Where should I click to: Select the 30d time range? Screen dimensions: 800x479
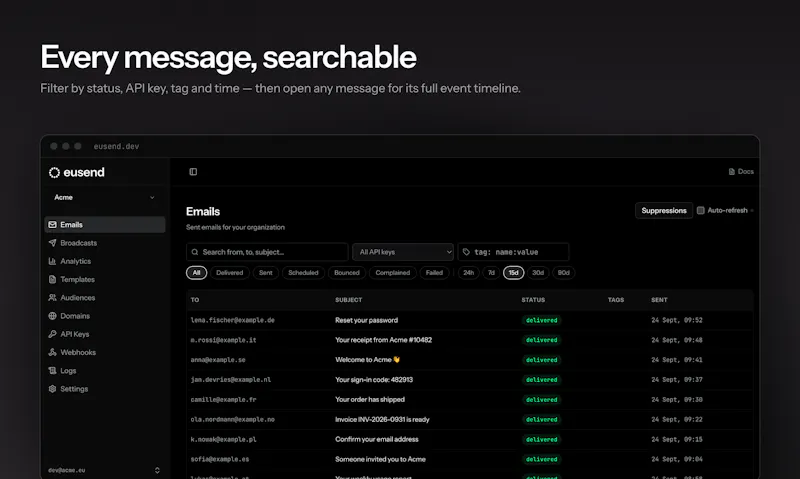tap(538, 273)
